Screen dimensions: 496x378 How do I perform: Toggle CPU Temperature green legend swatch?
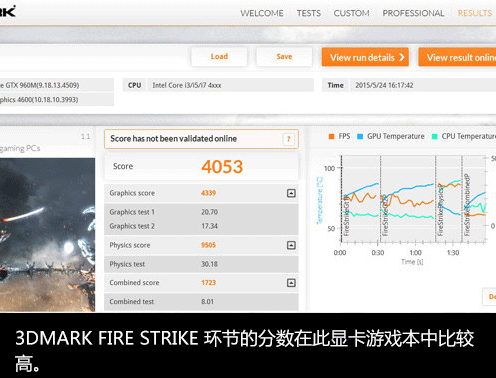pos(435,136)
